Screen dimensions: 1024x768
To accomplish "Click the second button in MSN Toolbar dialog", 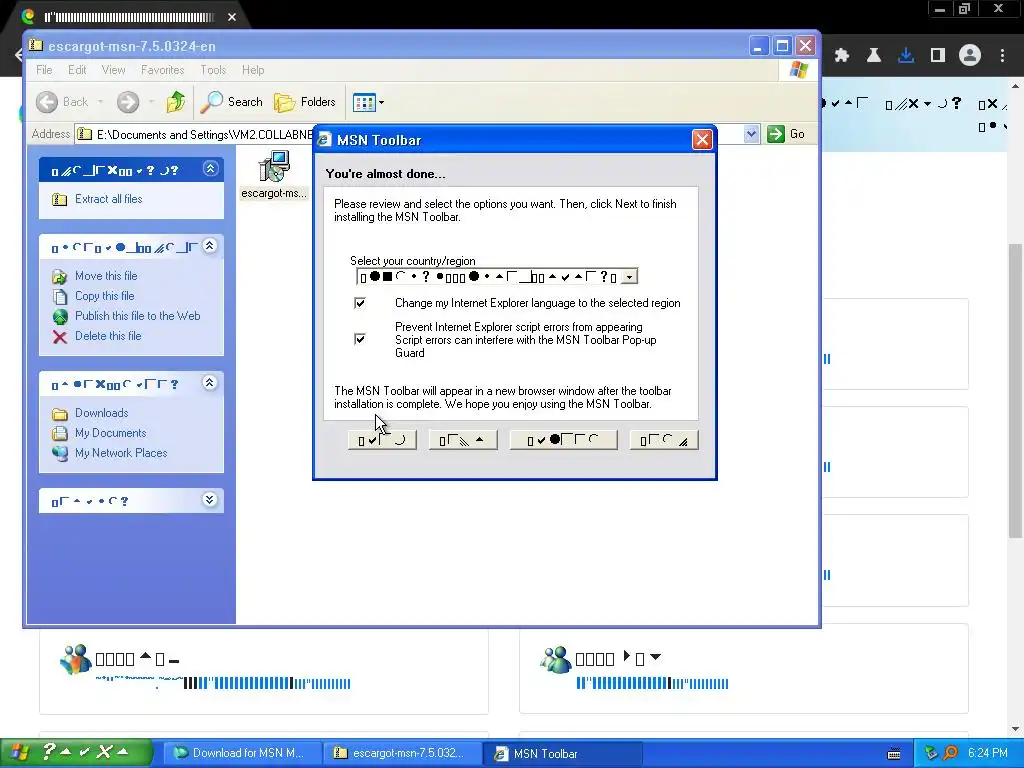I will [x=463, y=440].
